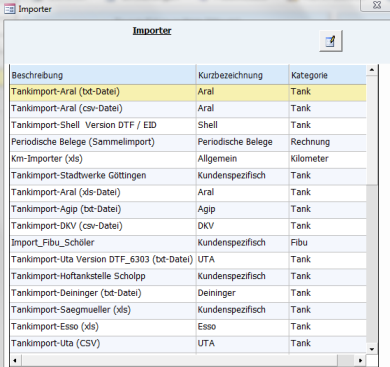The height and width of the screenshot is (367, 390).
Task: Select the Km-Importer (xls) entry
Action: pyautogui.click(x=188, y=159)
